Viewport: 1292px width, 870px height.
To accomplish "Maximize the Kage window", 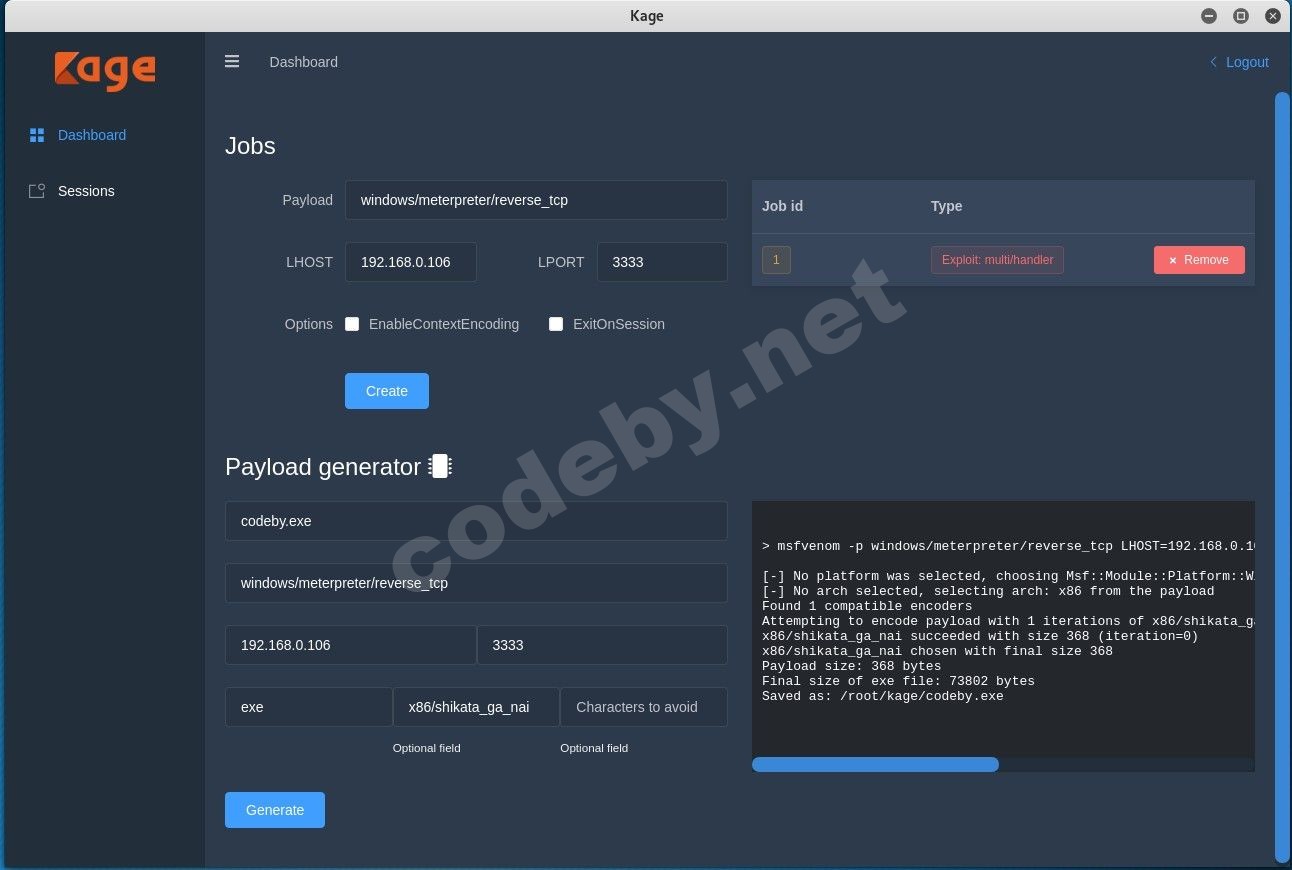I will click(1241, 16).
